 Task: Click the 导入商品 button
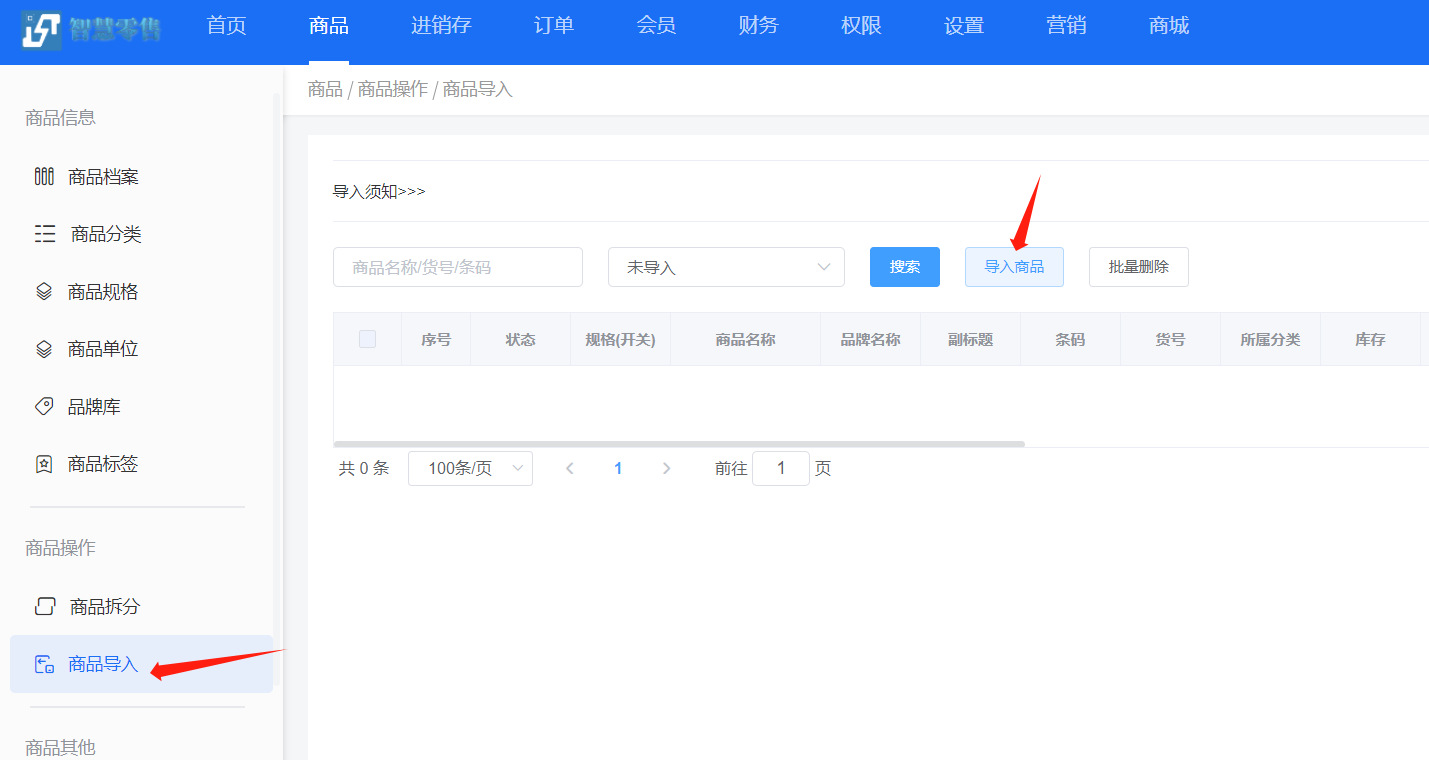(1014, 267)
